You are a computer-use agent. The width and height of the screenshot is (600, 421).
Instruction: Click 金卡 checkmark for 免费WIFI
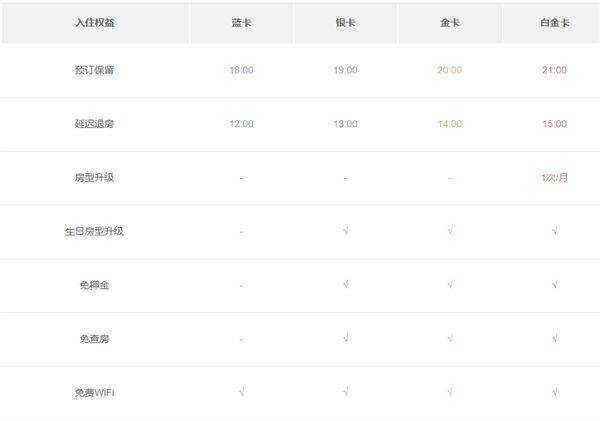click(x=450, y=392)
